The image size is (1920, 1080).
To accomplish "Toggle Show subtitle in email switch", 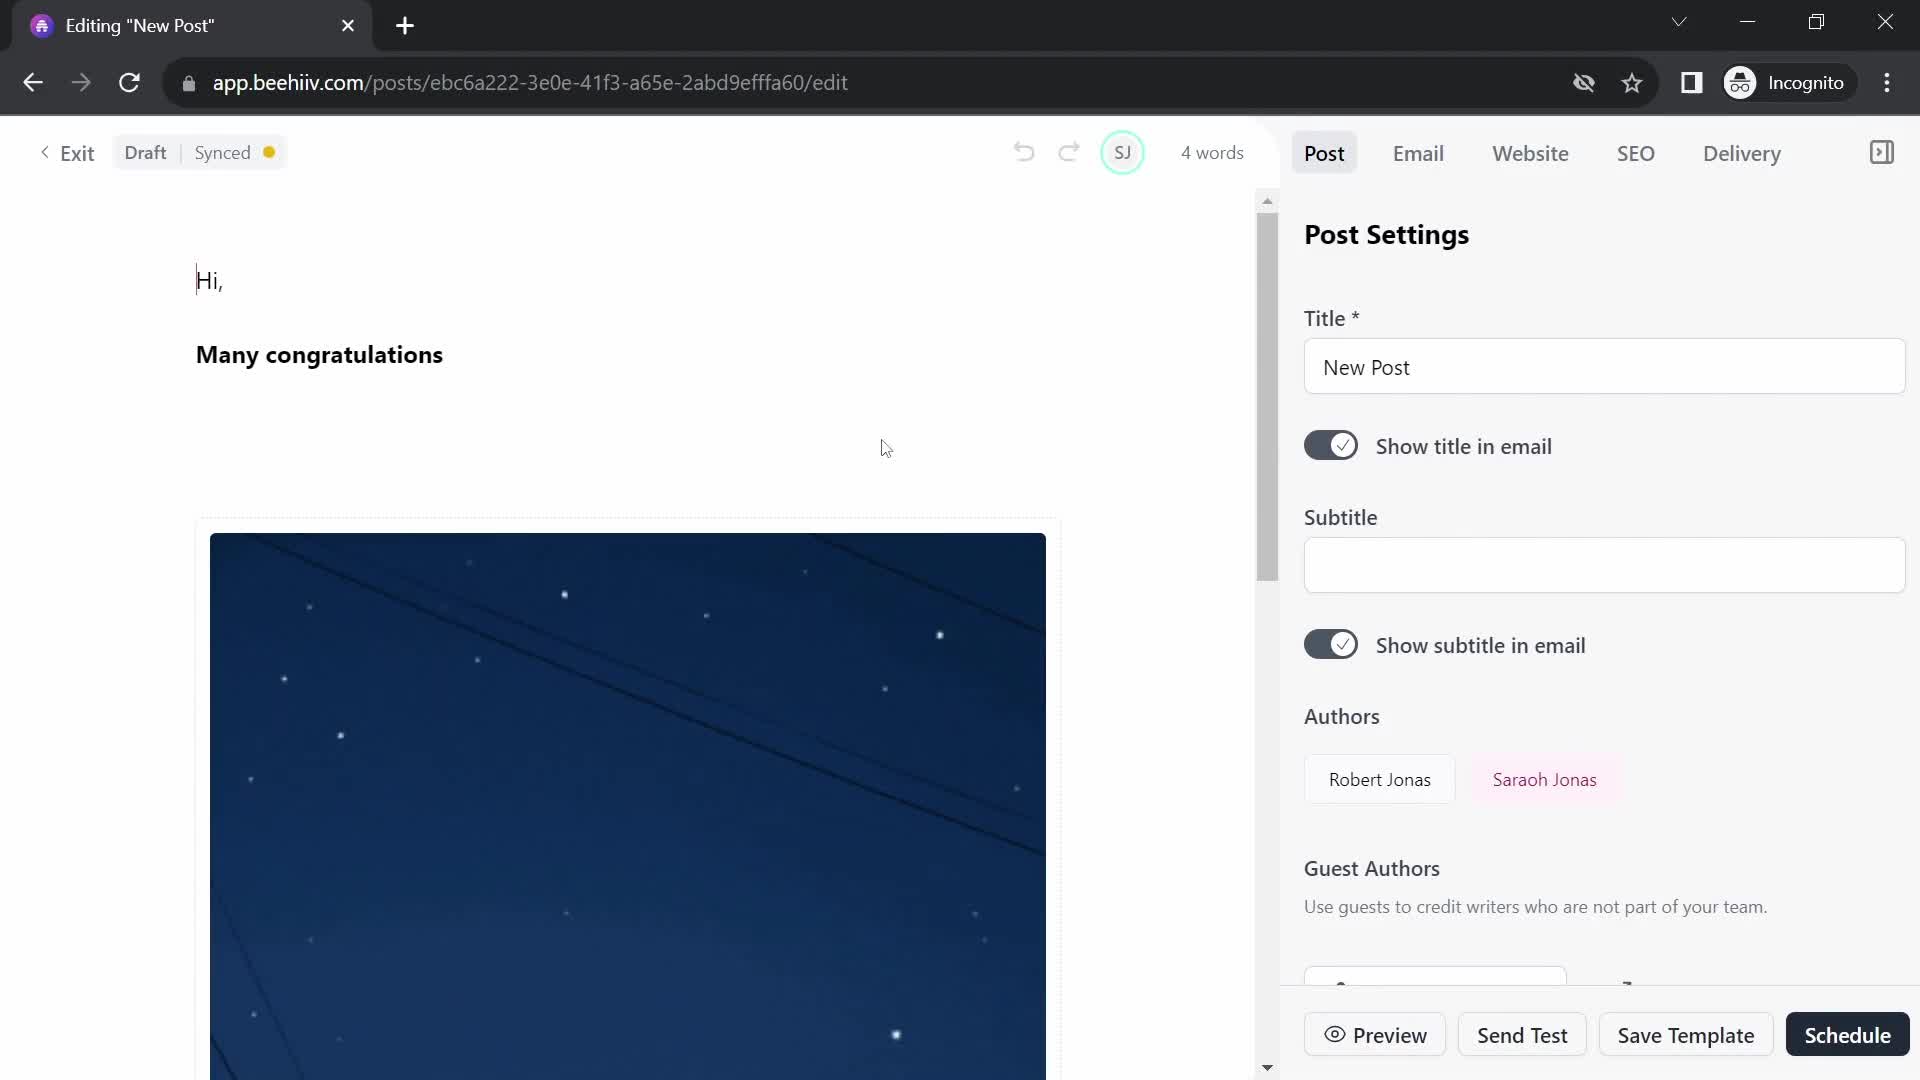I will click(1331, 645).
